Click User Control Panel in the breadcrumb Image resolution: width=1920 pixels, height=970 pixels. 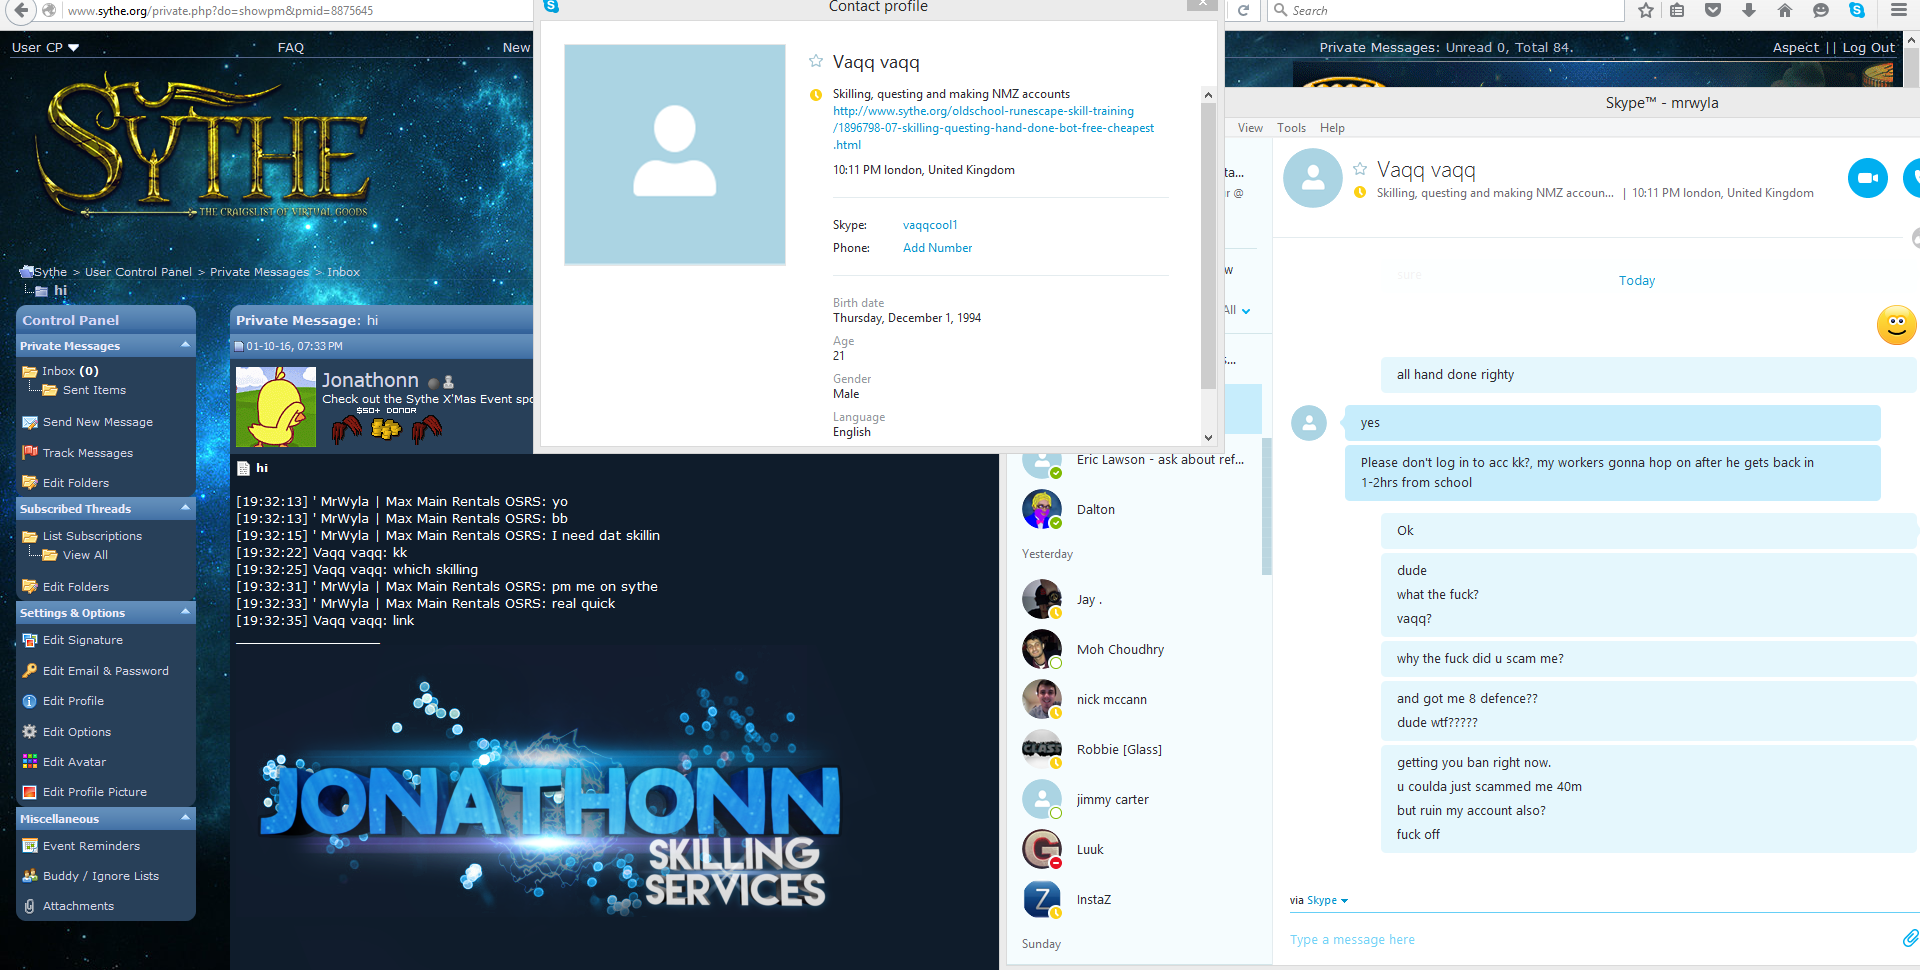138,272
